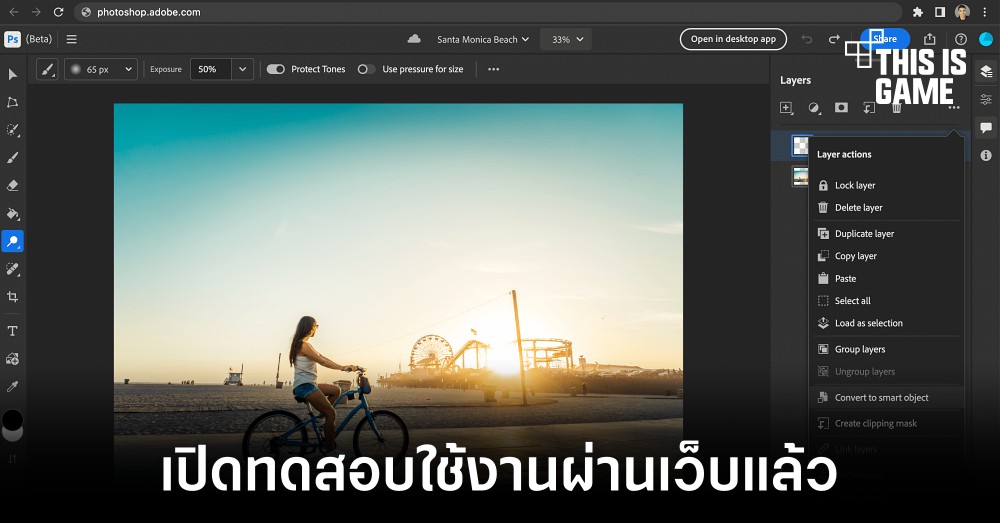Click the adjustment layer half-circle icon

pyautogui.click(x=814, y=108)
